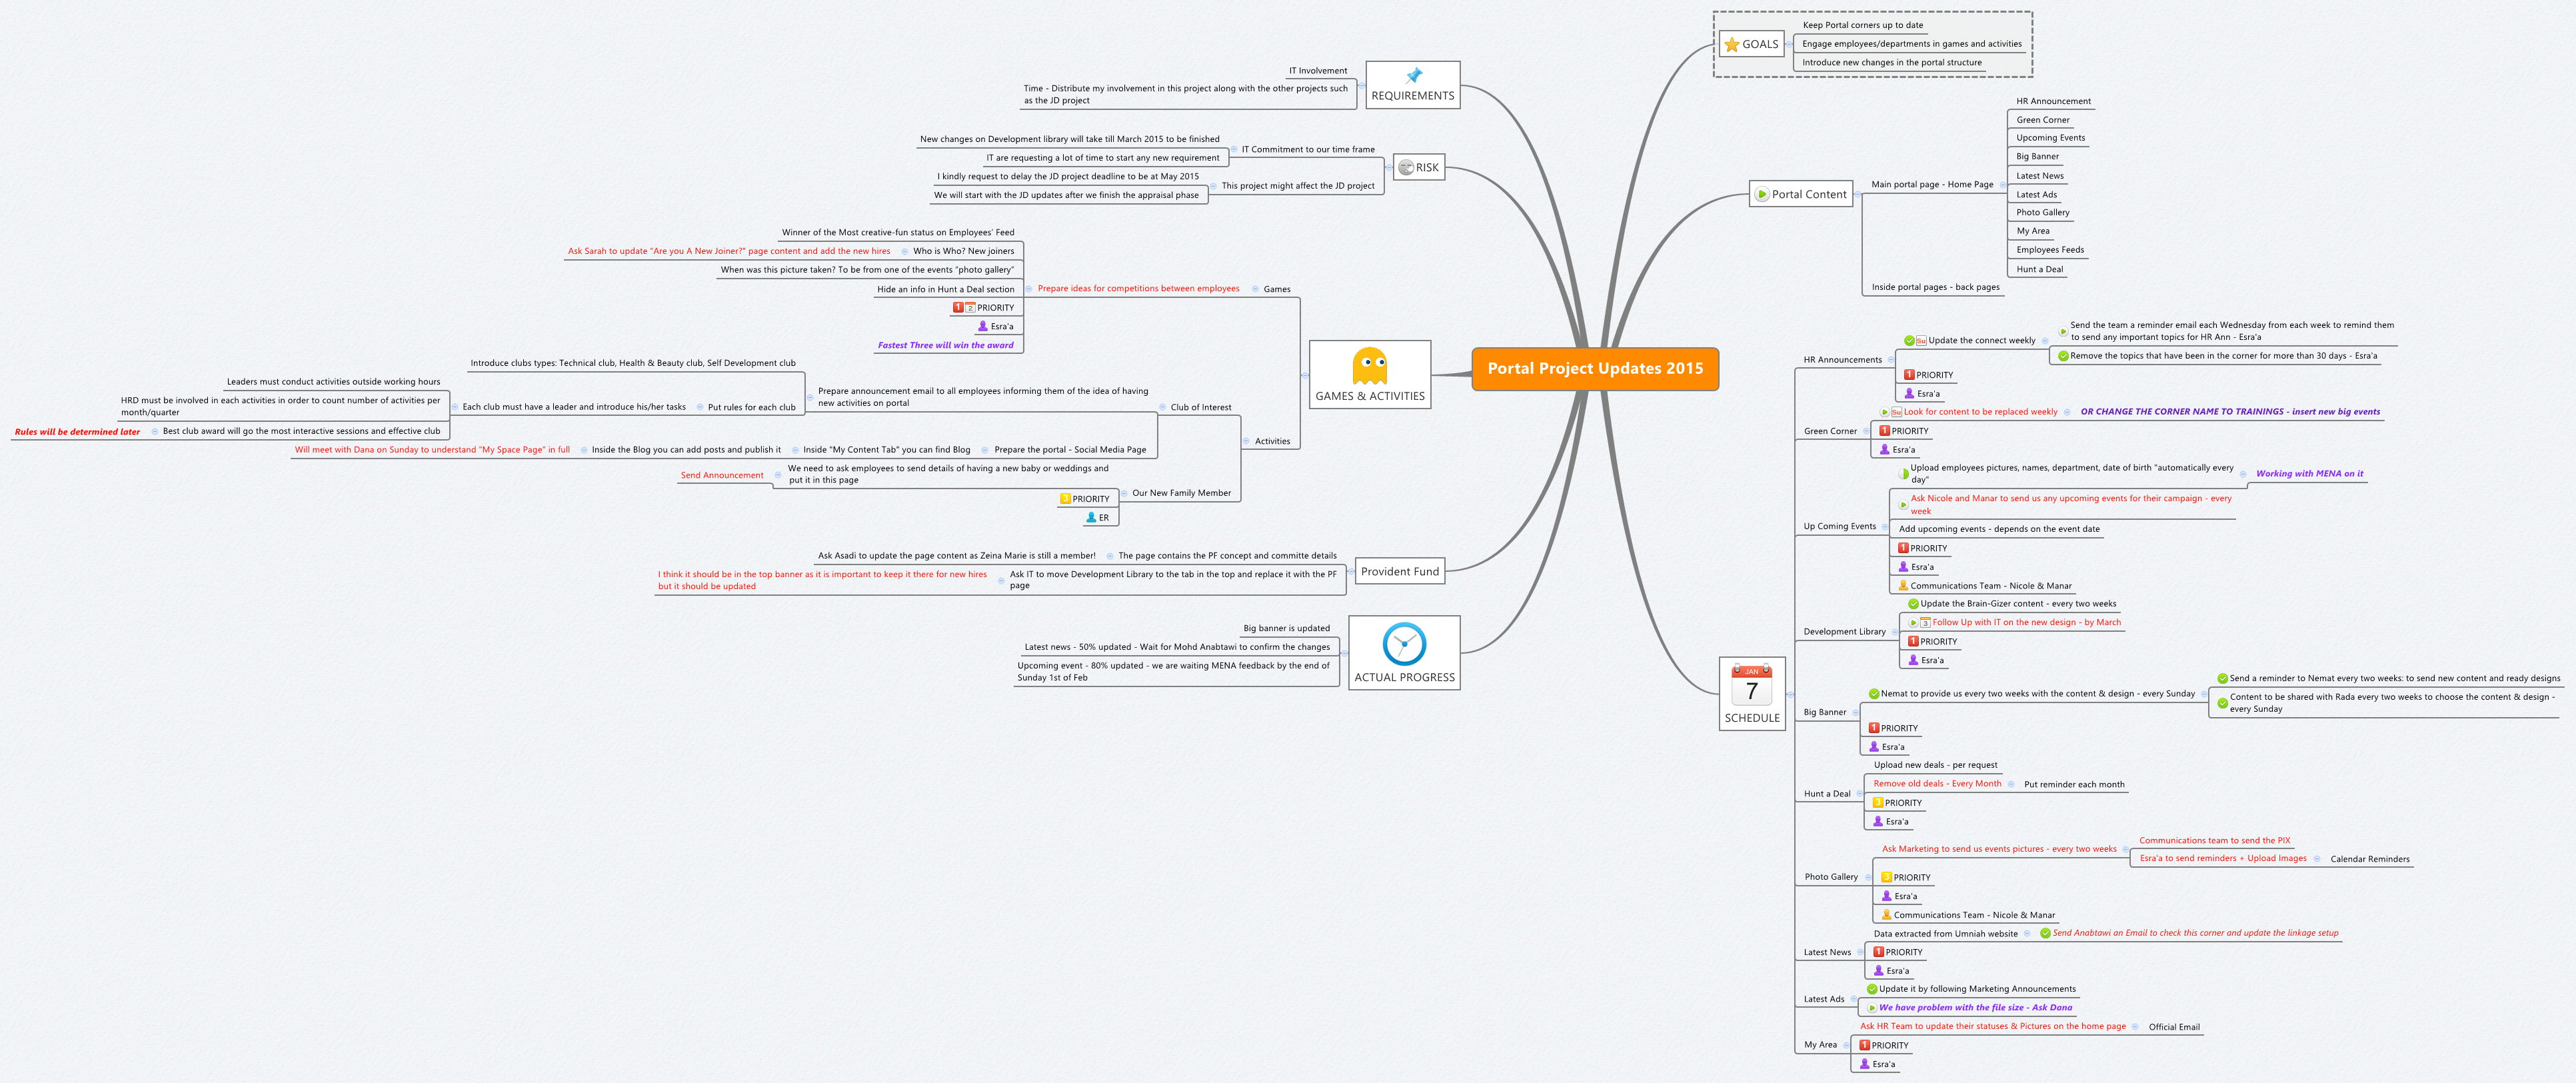Select Hunt a Deal under Main portal page

(2040, 270)
